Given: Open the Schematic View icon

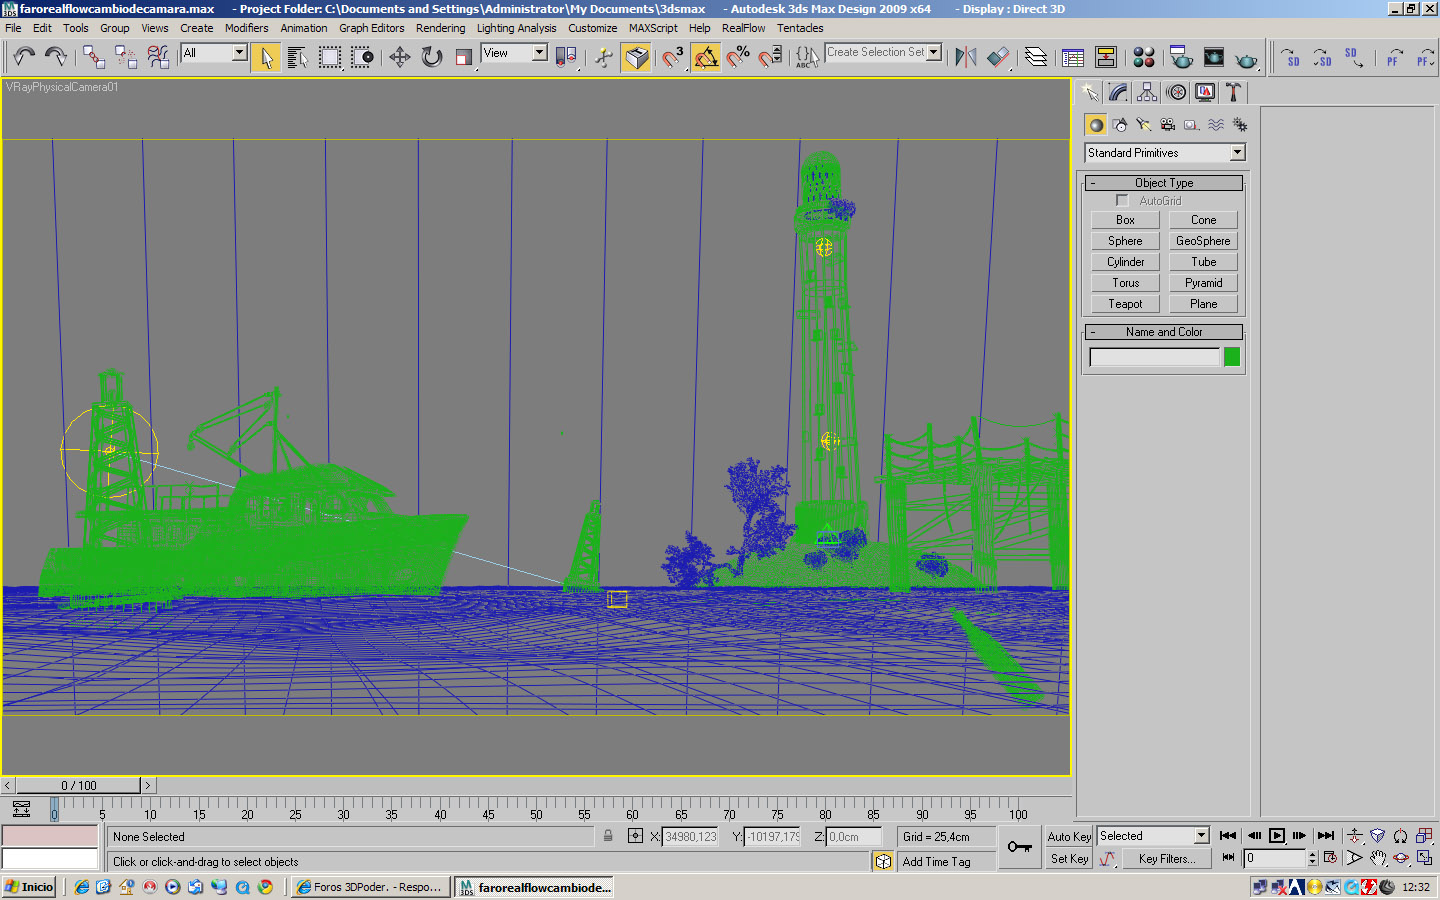Looking at the screenshot, I should point(1106,57).
